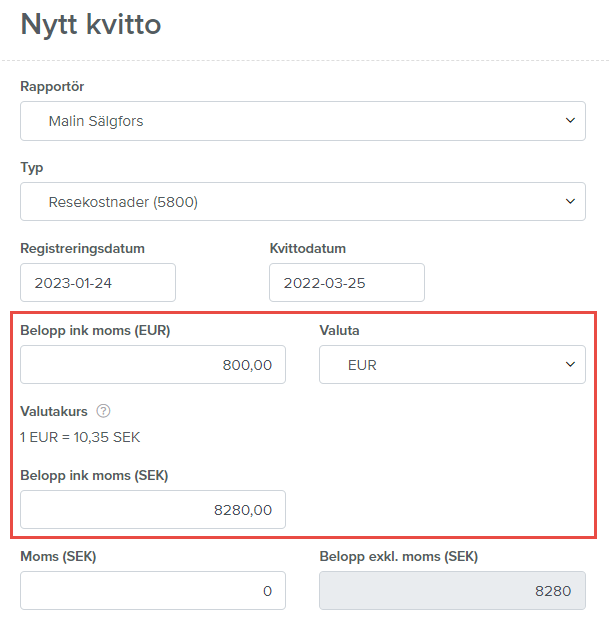Click the greyed Belopp exkl. moms field

452,591
